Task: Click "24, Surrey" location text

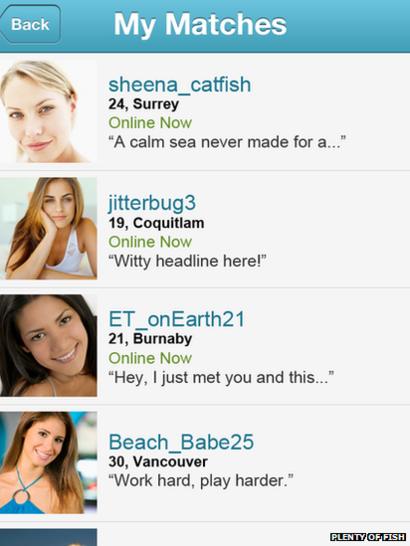Action: (x=144, y=104)
